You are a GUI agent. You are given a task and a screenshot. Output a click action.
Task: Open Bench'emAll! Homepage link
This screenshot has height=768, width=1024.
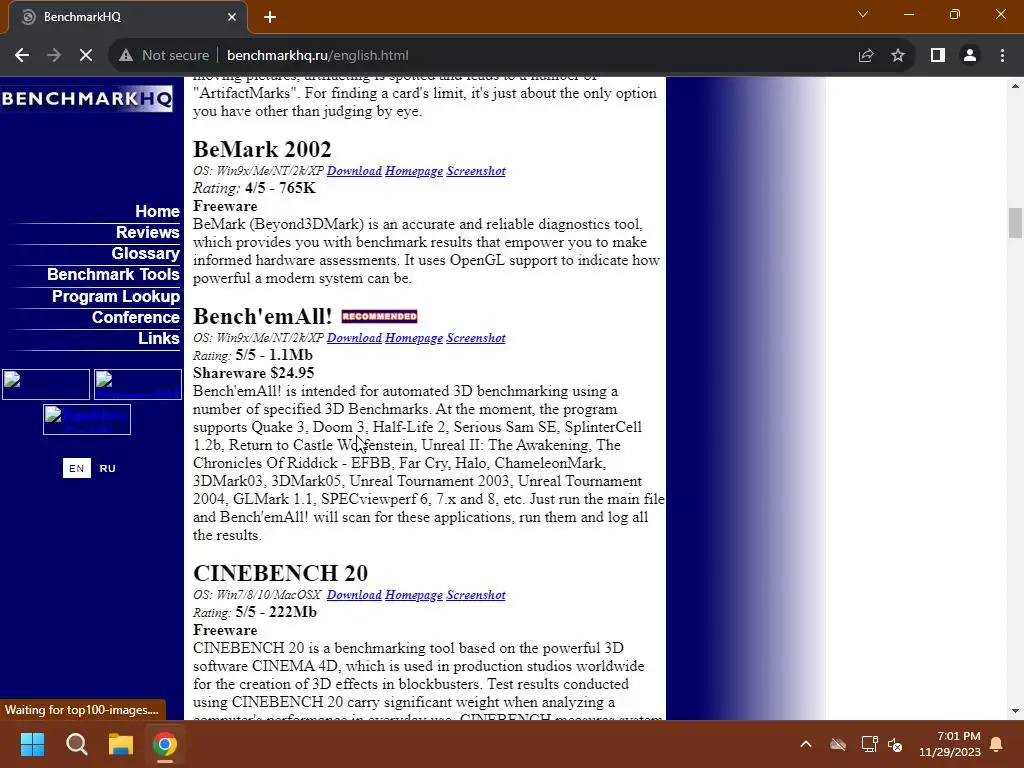tap(414, 338)
